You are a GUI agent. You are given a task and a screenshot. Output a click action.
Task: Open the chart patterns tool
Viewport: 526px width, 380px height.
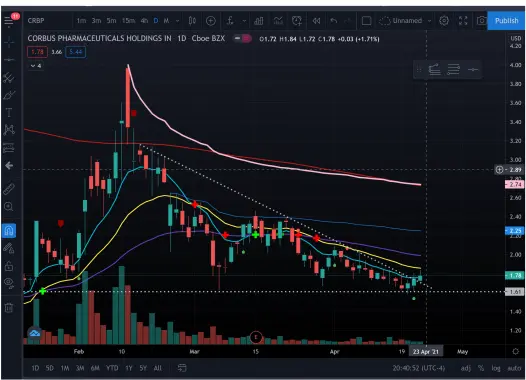pyautogui.click(x=9, y=130)
